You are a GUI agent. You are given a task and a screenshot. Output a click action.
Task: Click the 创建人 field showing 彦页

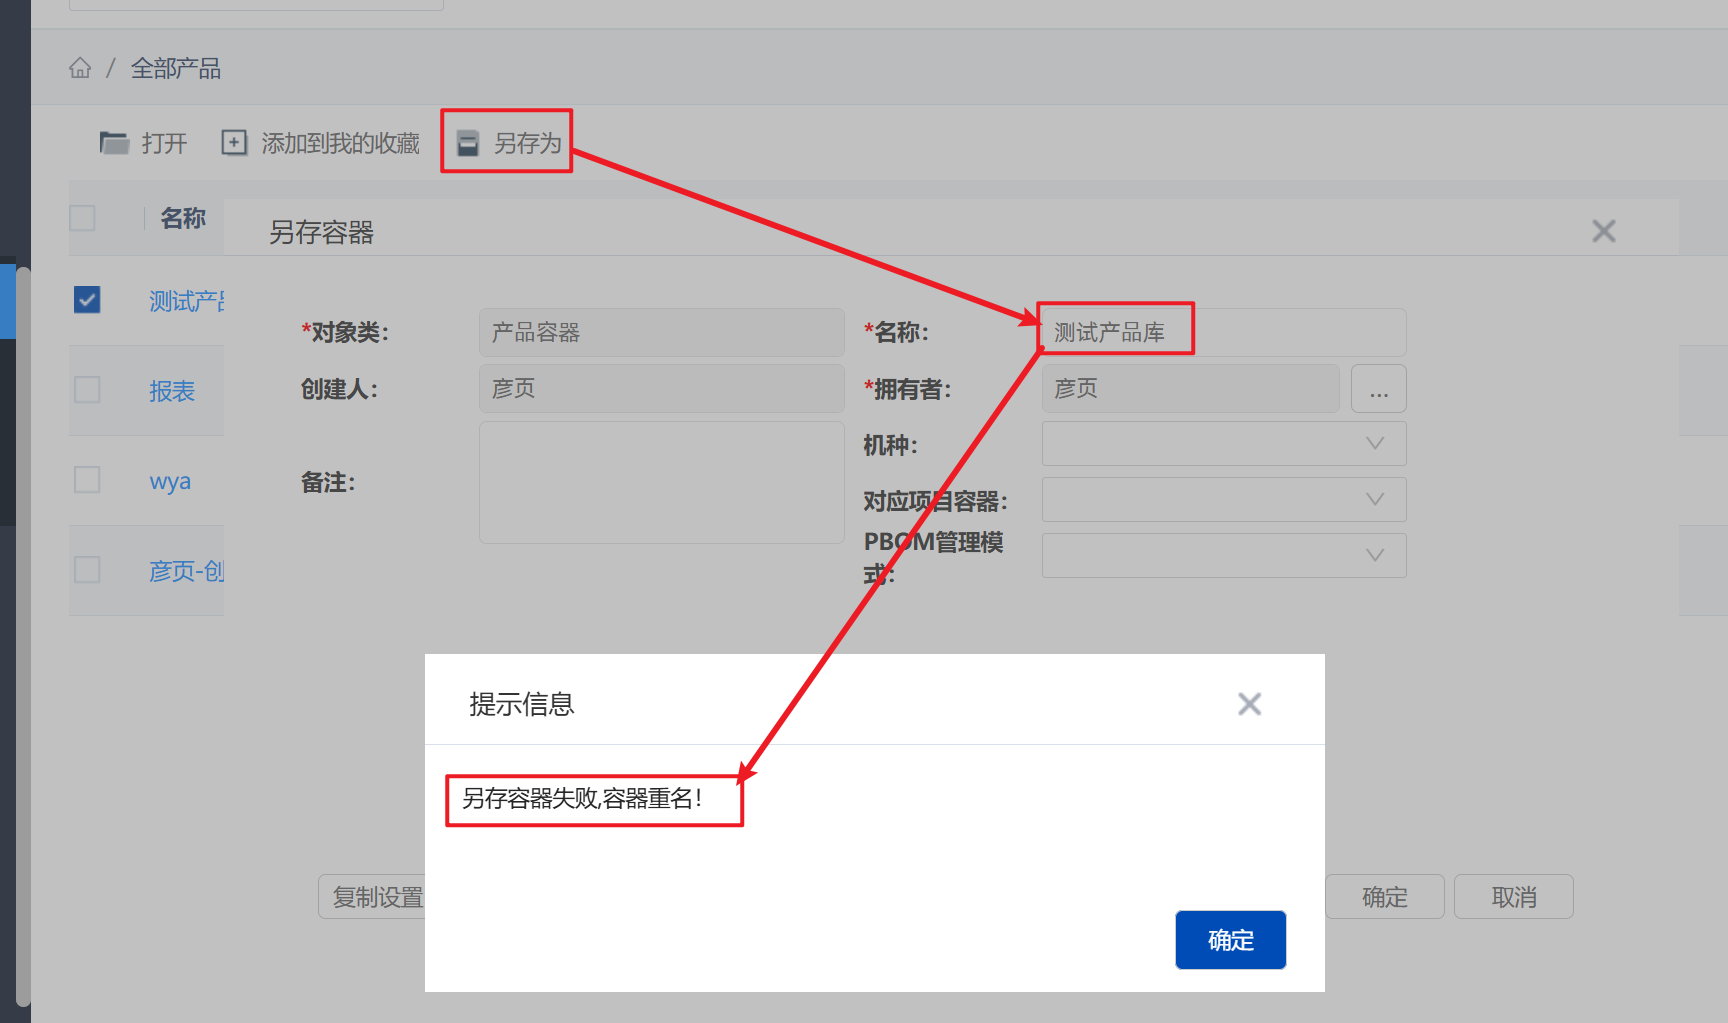point(662,388)
